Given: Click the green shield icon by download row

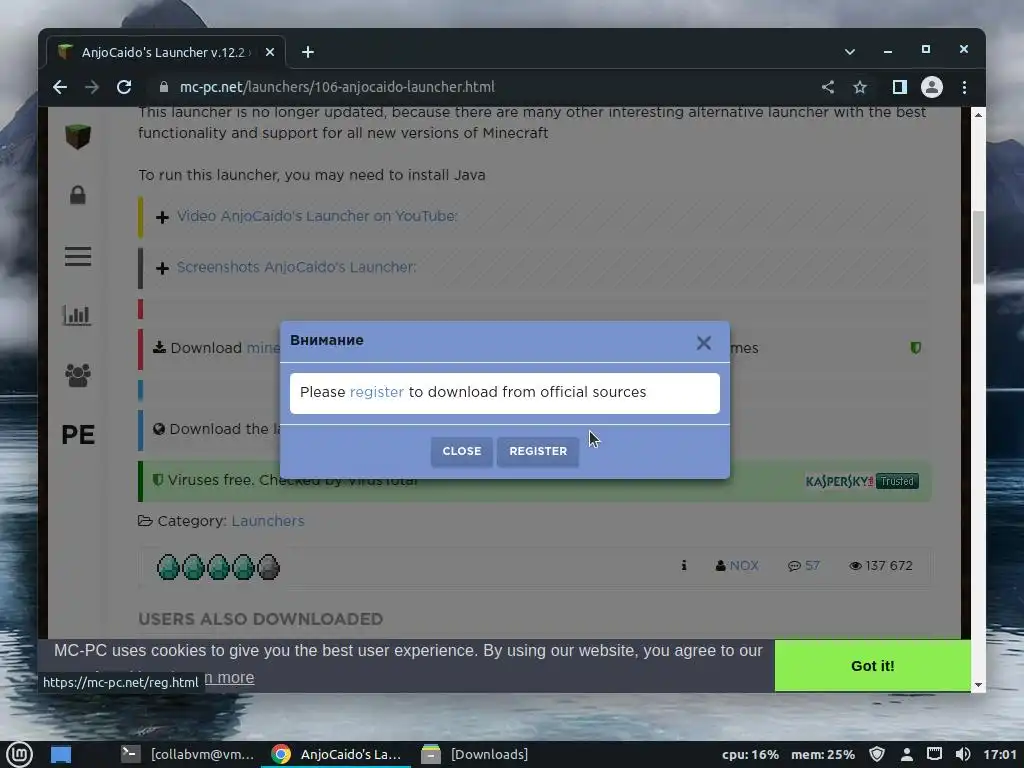Looking at the screenshot, I should coord(916,347).
